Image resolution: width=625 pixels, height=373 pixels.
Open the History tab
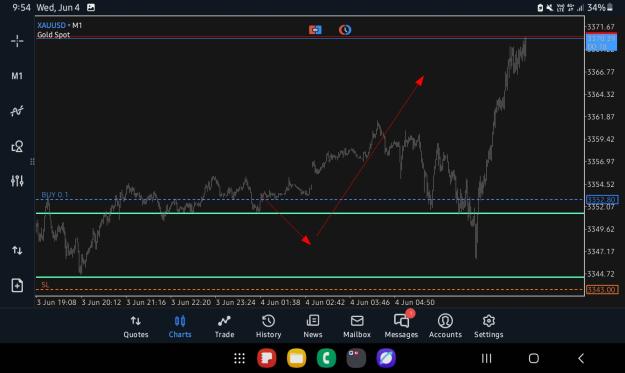pyautogui.click(x=268, y=326)
